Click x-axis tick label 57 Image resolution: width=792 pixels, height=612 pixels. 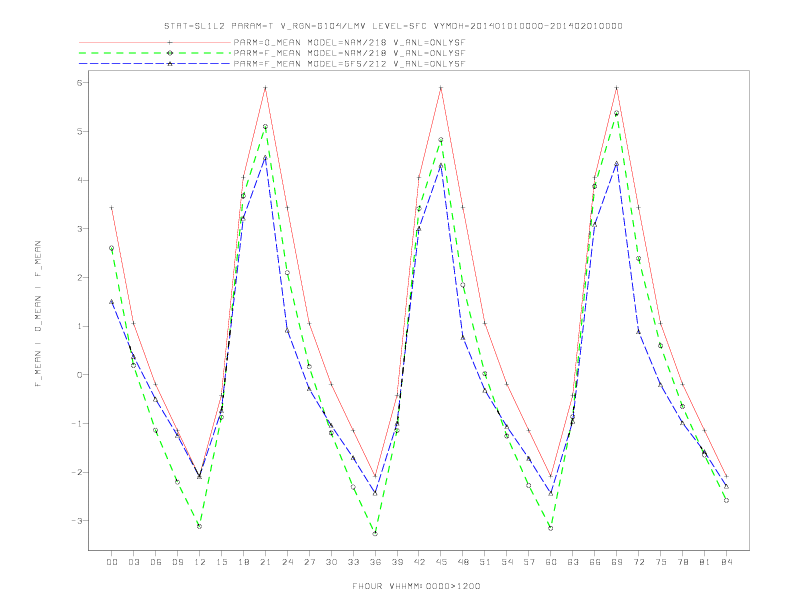529,562
